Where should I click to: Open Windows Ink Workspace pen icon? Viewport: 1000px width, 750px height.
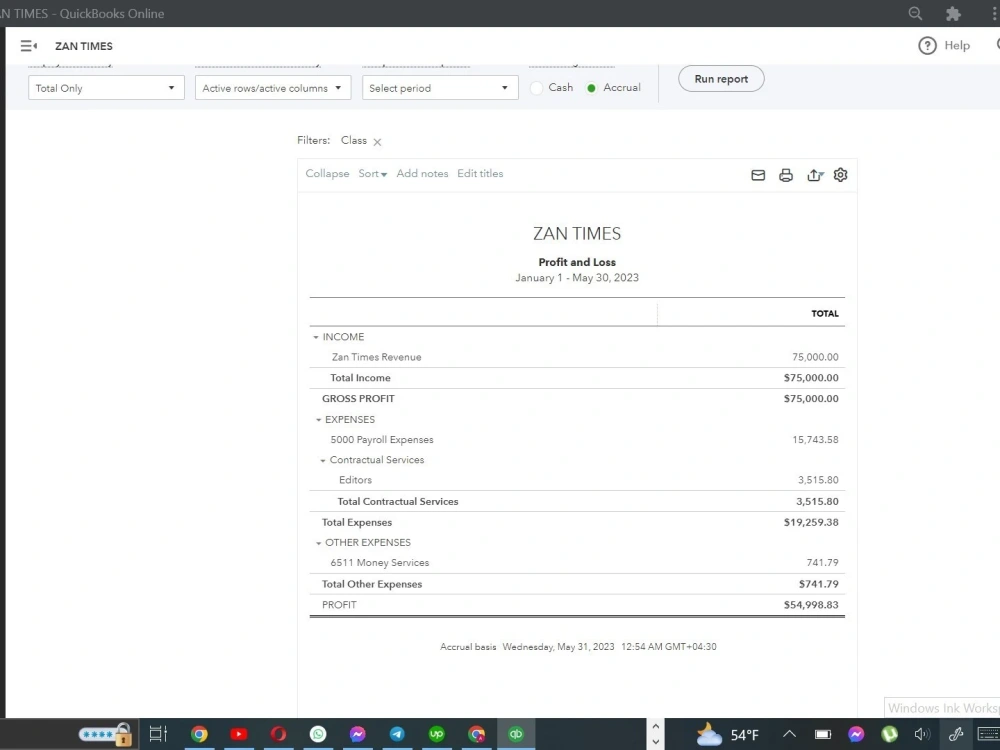[x=955, y=735]
